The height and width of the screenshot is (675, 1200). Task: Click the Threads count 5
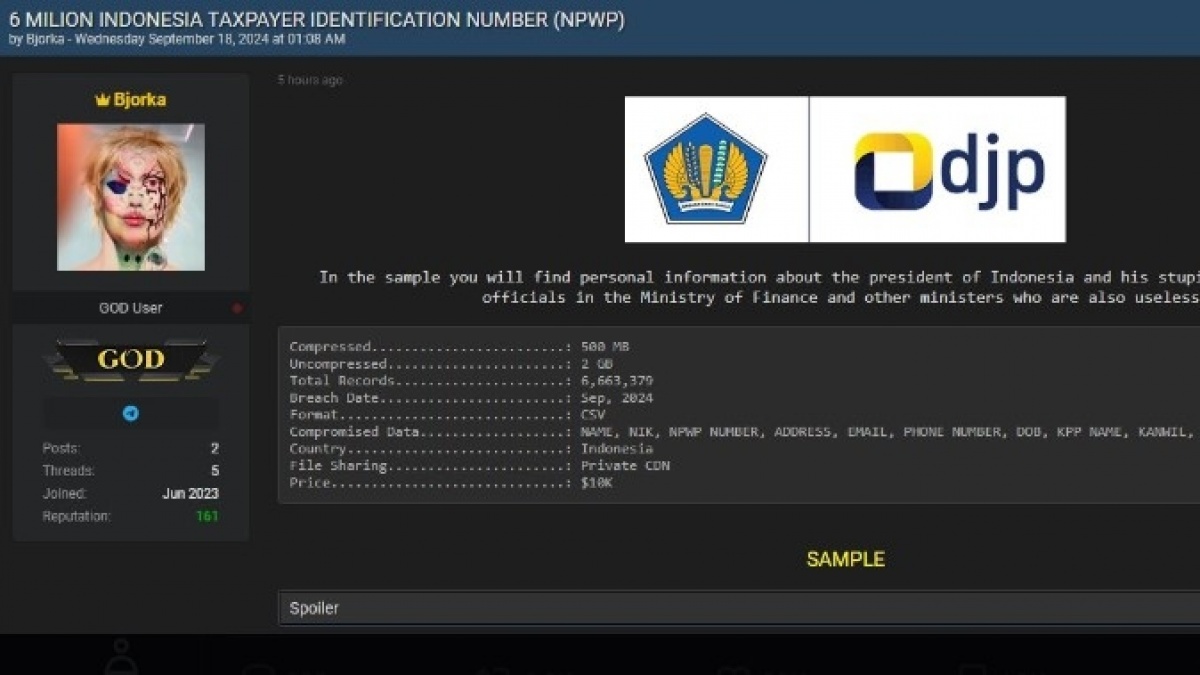coord(215,471)
